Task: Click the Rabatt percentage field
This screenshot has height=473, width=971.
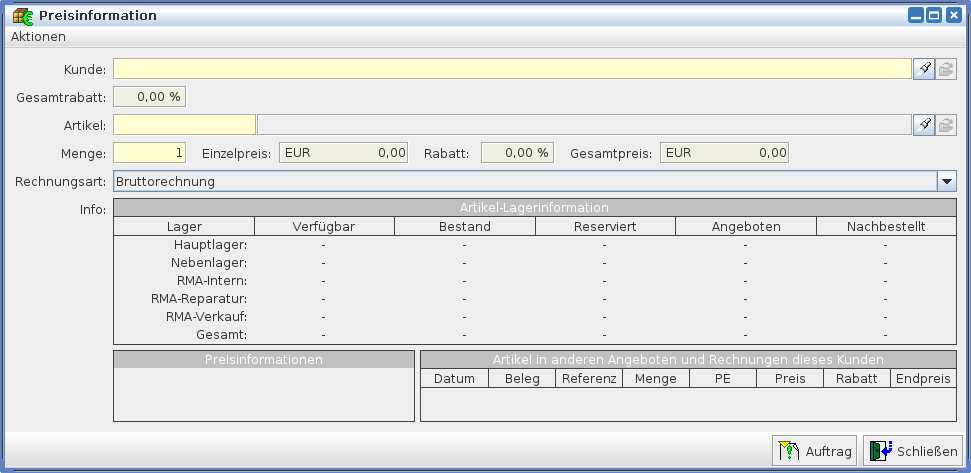Action: click(517, 153)
